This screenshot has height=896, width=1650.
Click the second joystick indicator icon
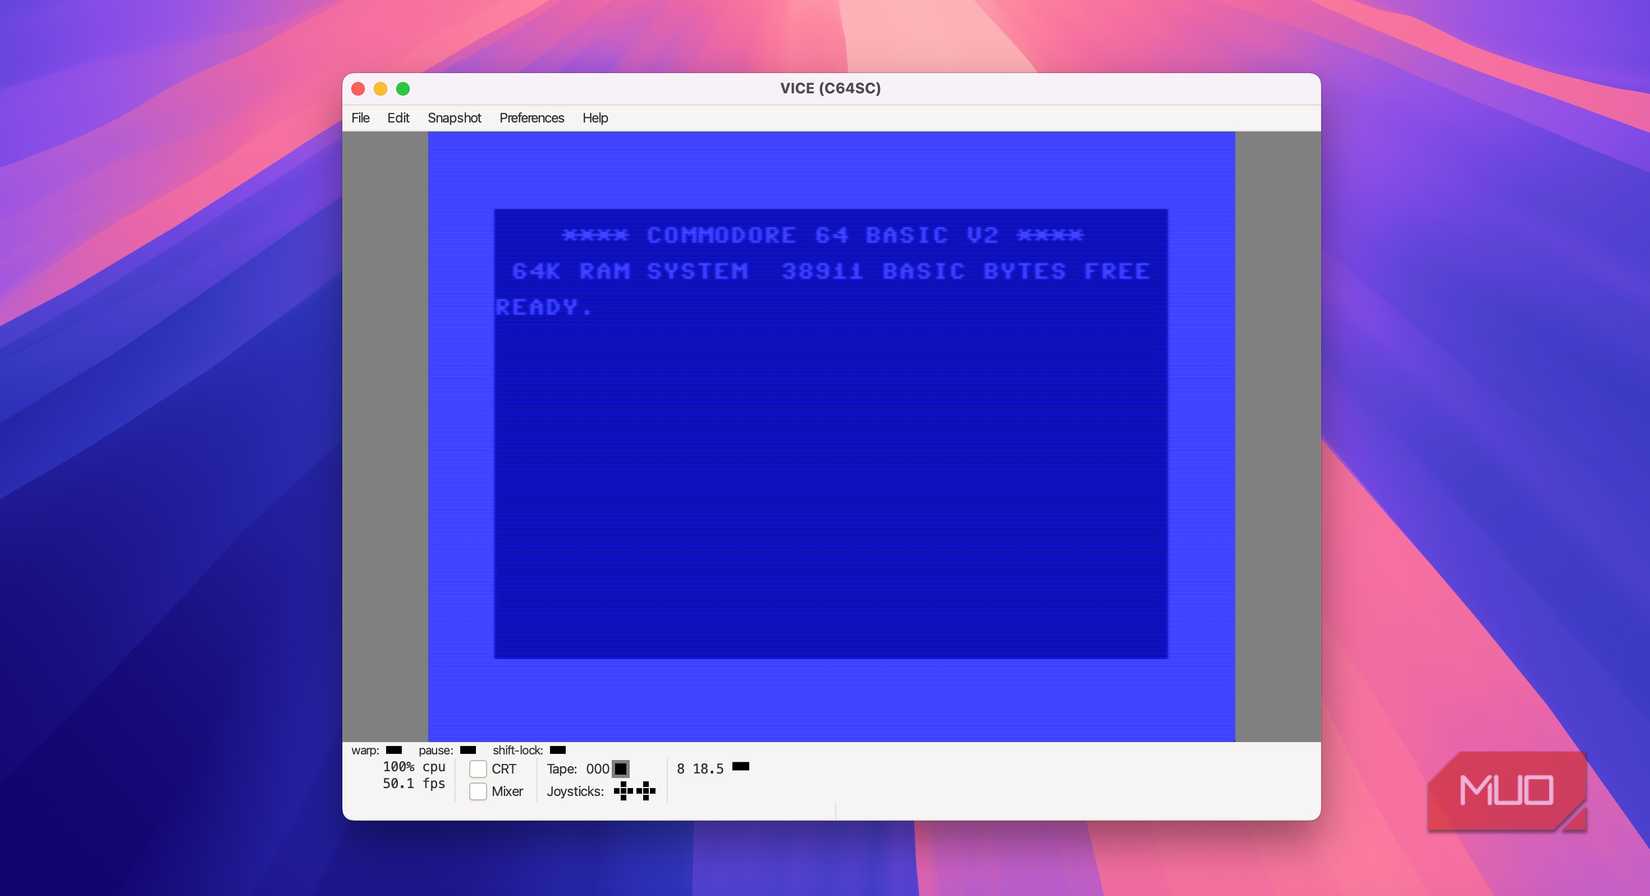[646, 791]
